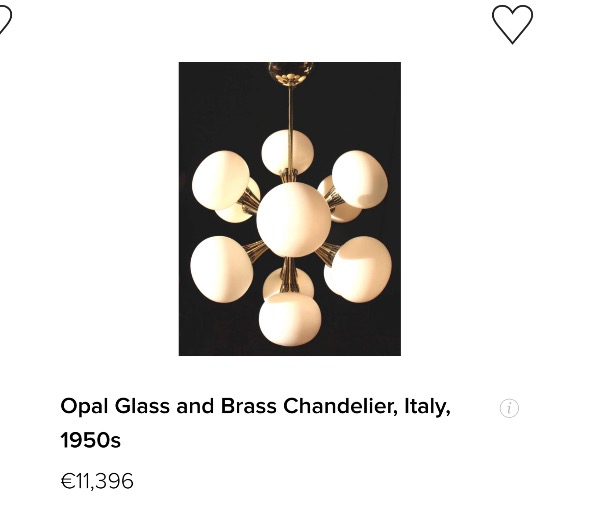Click the upper-right glass globe of the chandelier
The height and width of the screenshot is (518, 600).
tap(360, 178)
